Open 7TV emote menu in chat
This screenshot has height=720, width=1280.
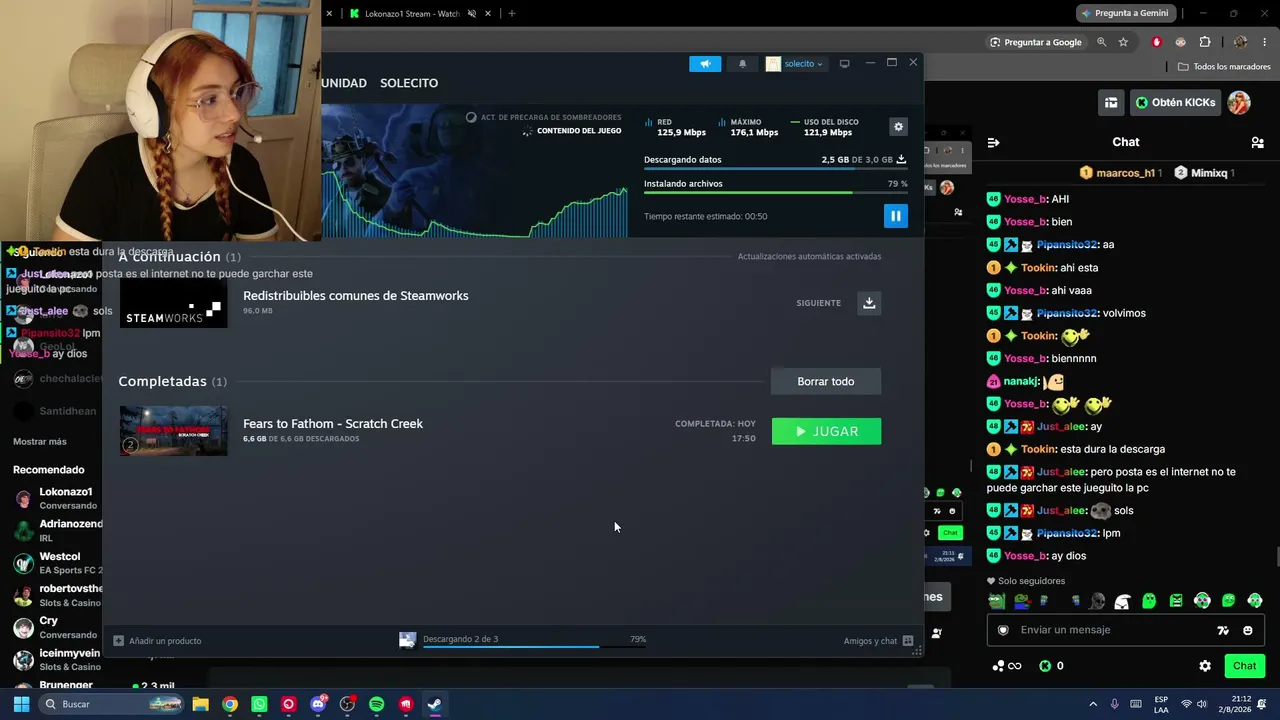(x=1222, y=630)
